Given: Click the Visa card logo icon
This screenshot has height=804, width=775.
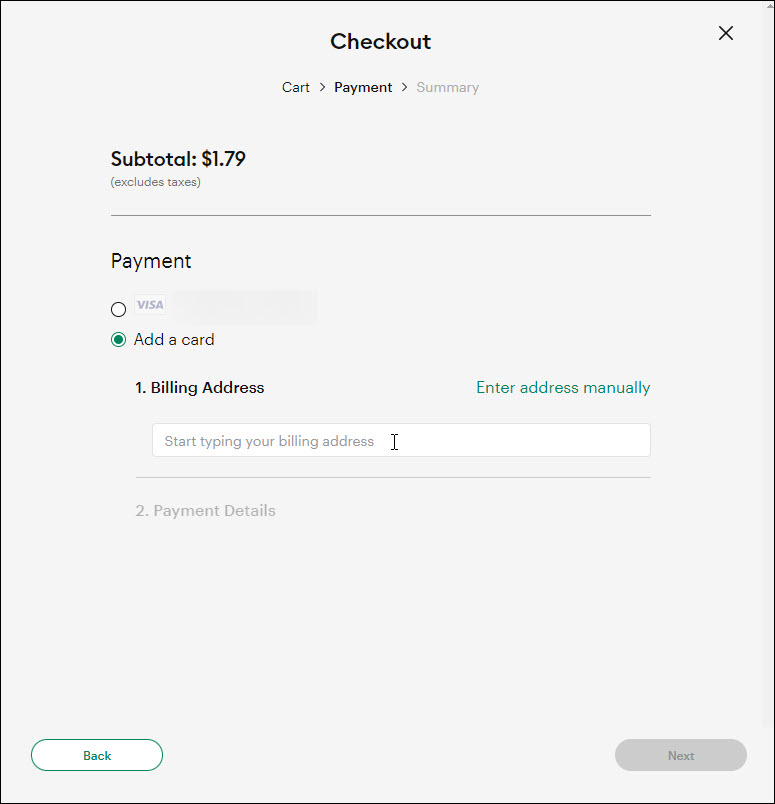Looking at the screenshot, I should click(x=150, y=304).
